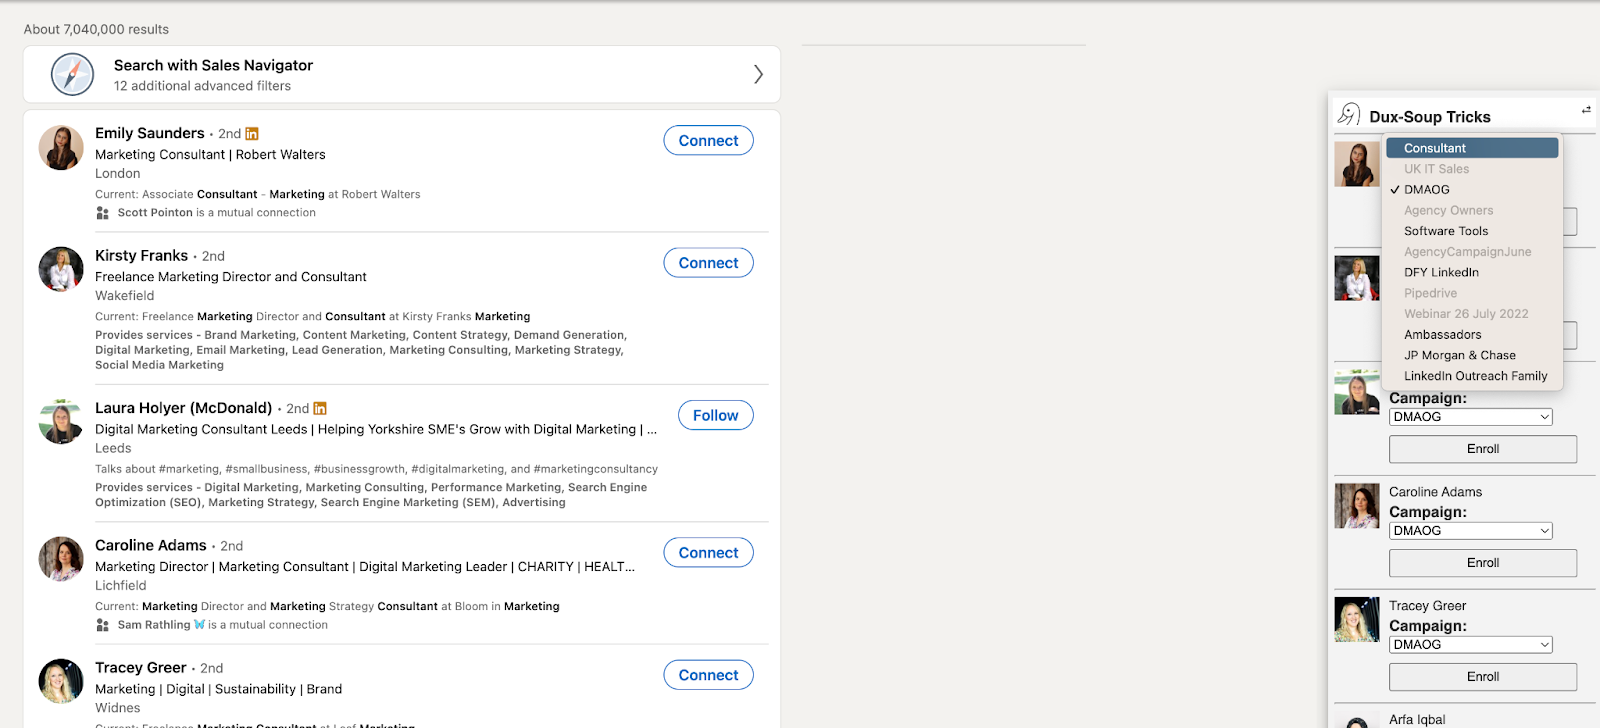Open Kirsty Franks profile name link
This screenshot has height=728, width=1600.
[x=141, y=256]
